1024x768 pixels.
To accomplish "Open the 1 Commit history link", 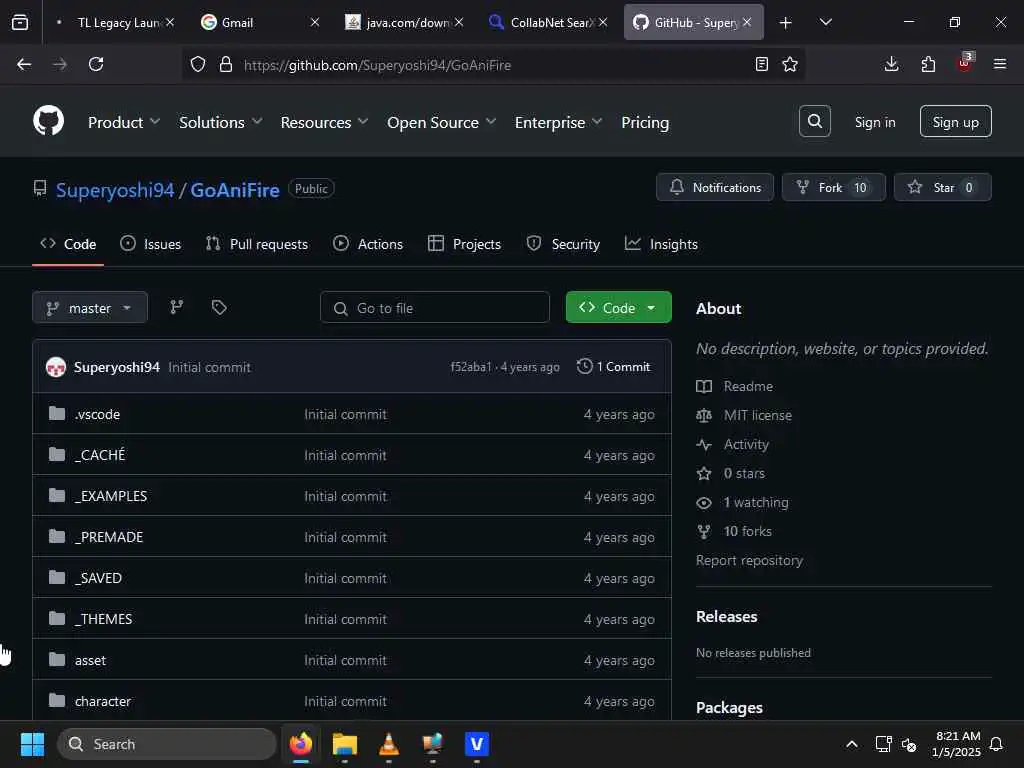I will coord(614,366).
